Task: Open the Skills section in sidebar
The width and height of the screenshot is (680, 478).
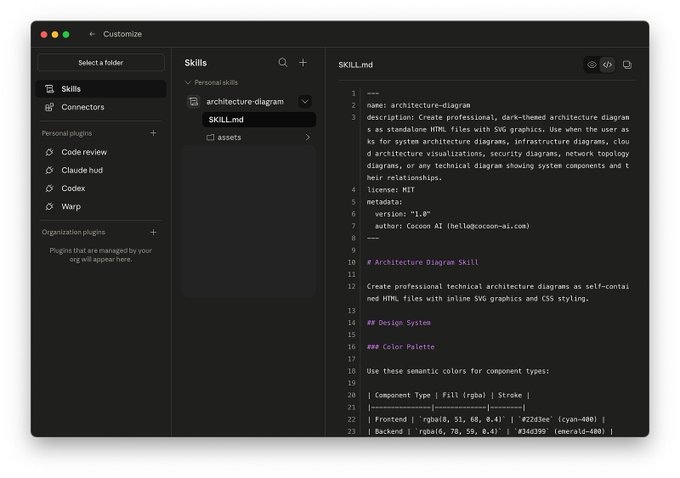Action: (101, 89)
